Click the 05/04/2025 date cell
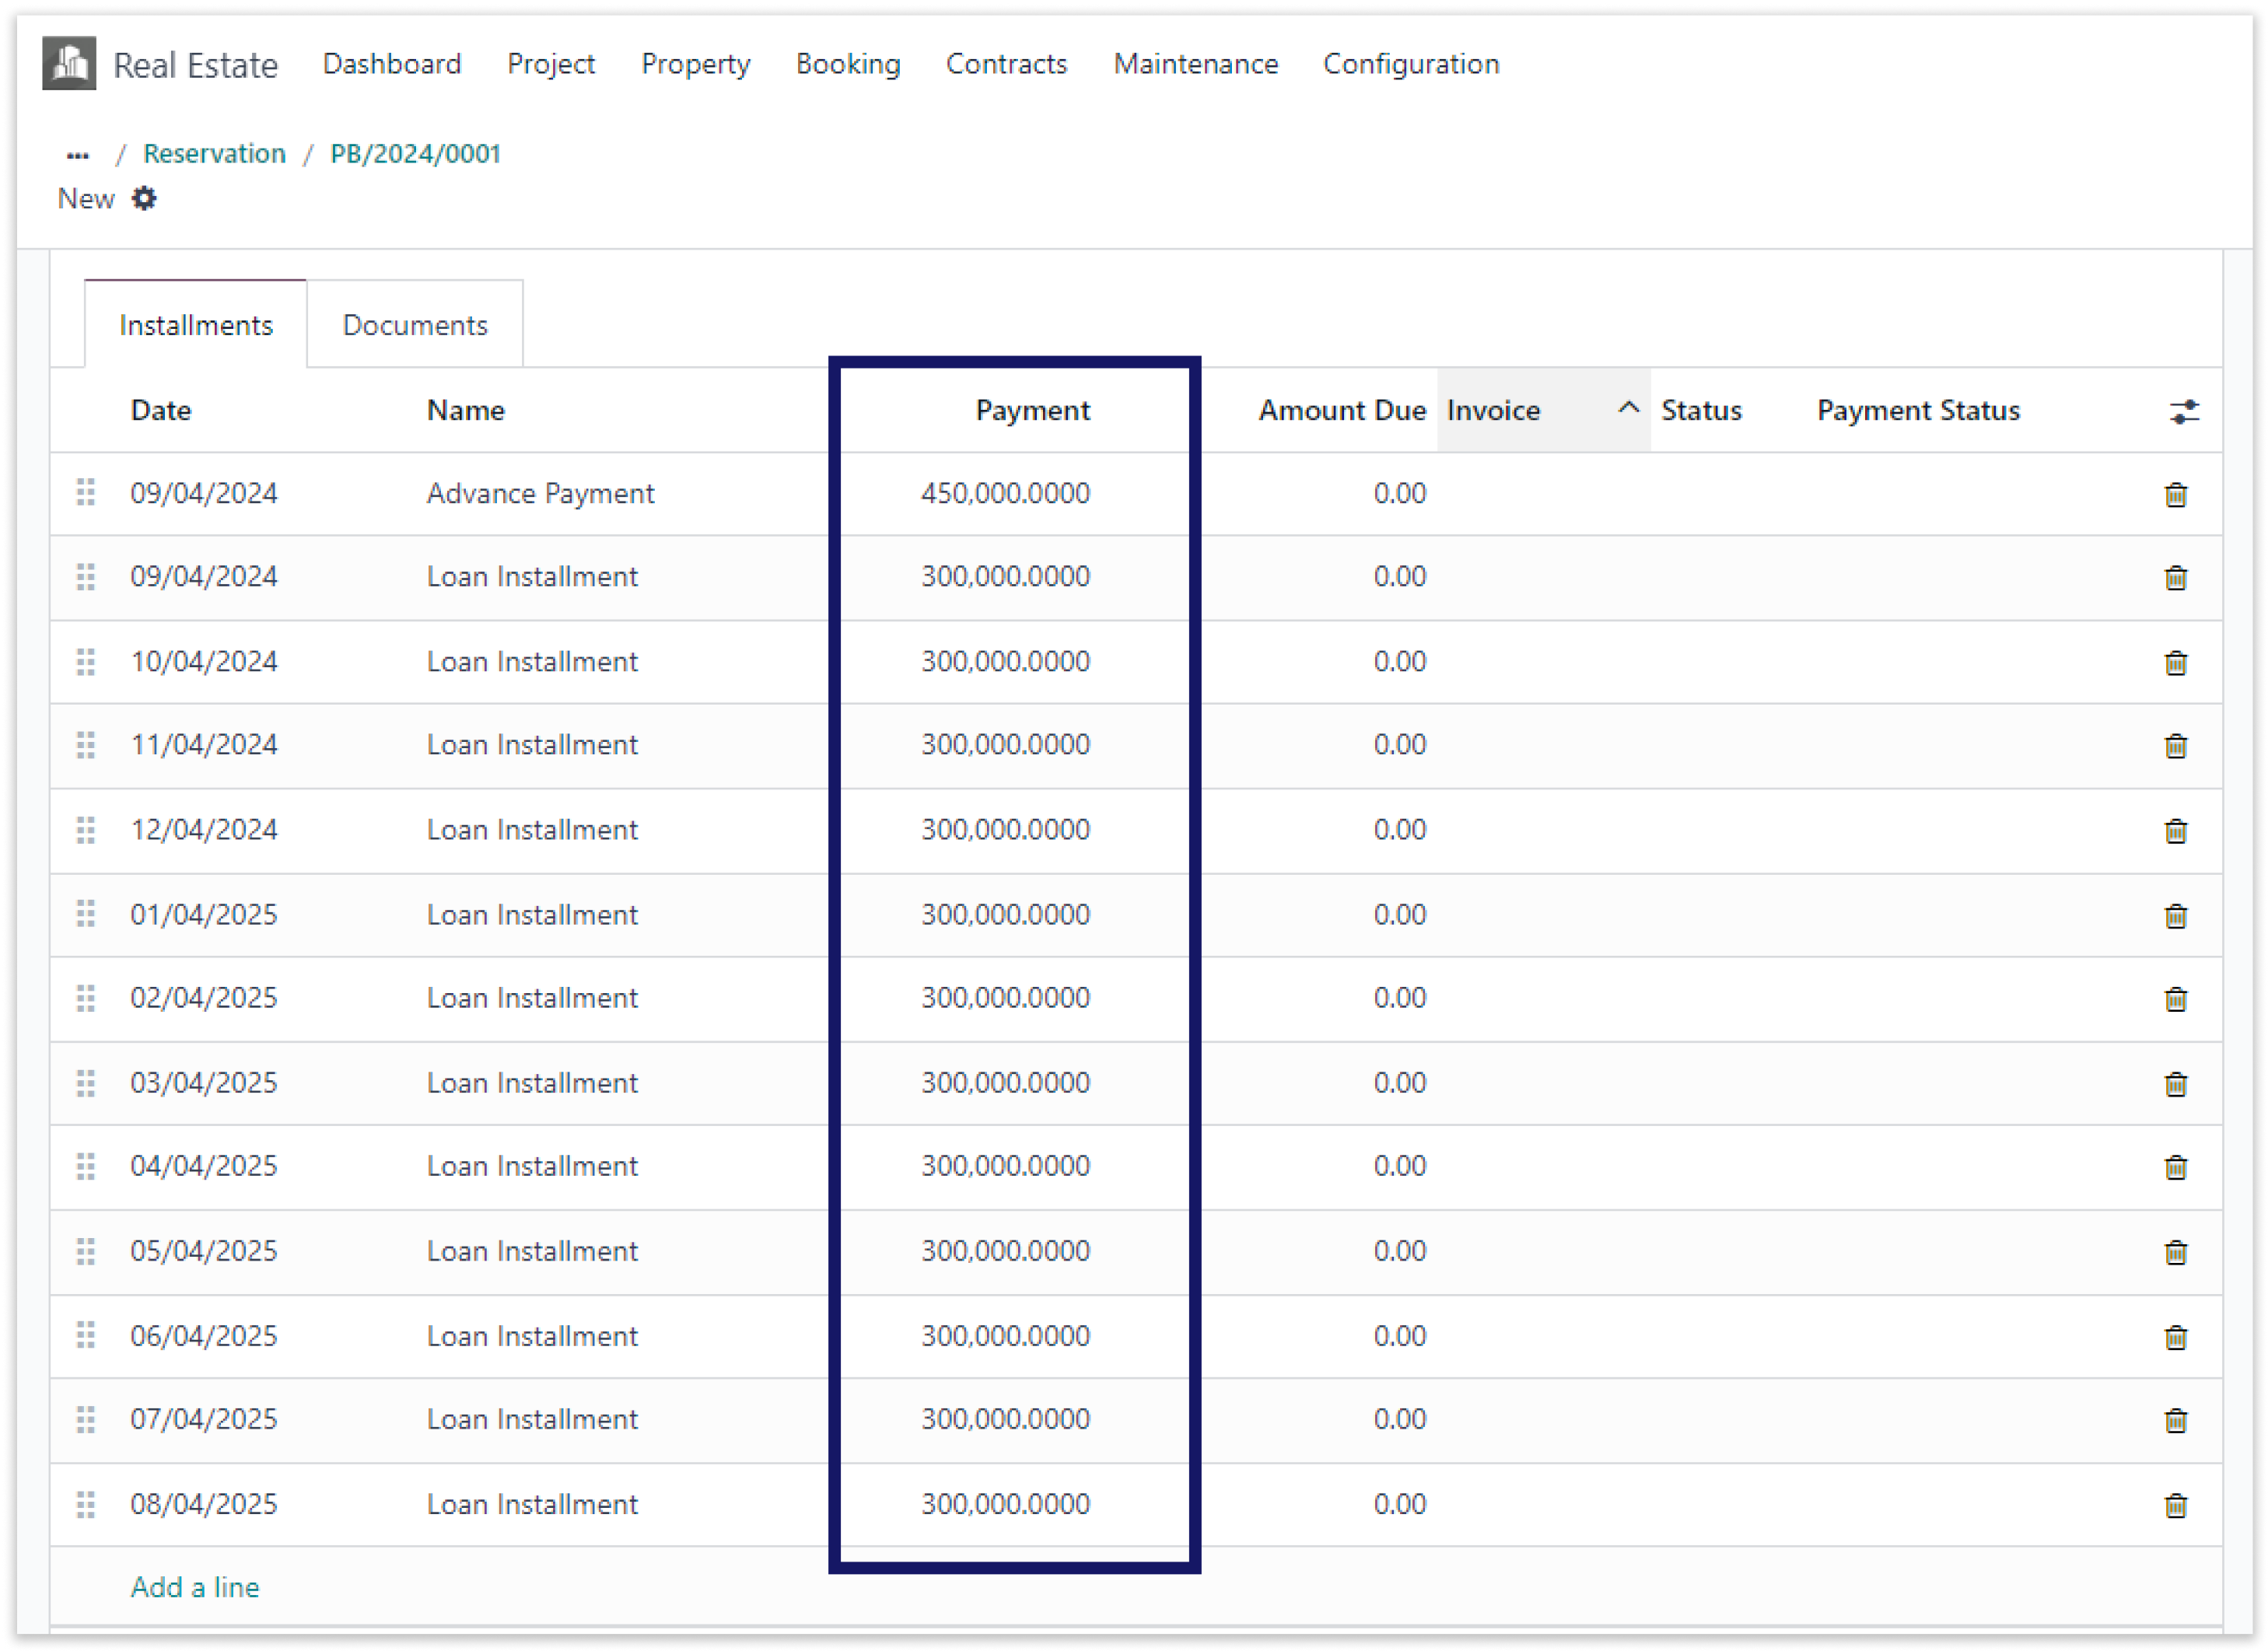This screenshot has height=1651, width=2268. click(x=204, y=1250)
